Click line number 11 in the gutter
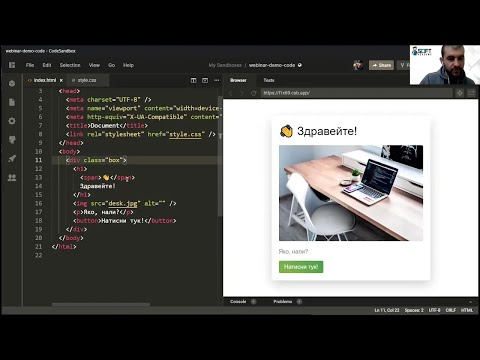 [x=39, y=160]
